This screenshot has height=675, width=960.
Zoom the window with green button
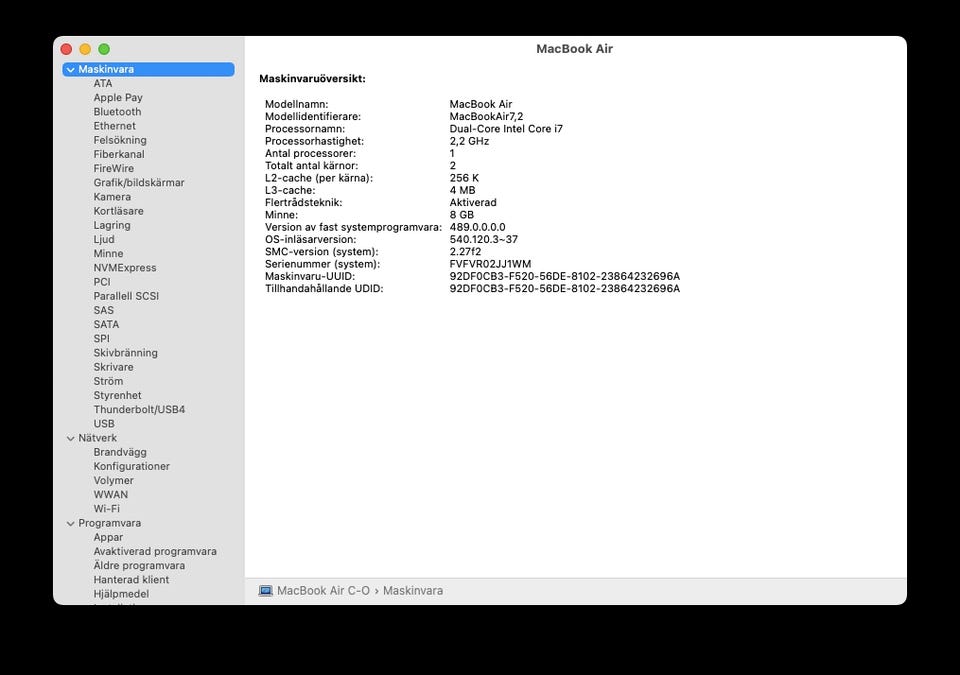point(104,49)
